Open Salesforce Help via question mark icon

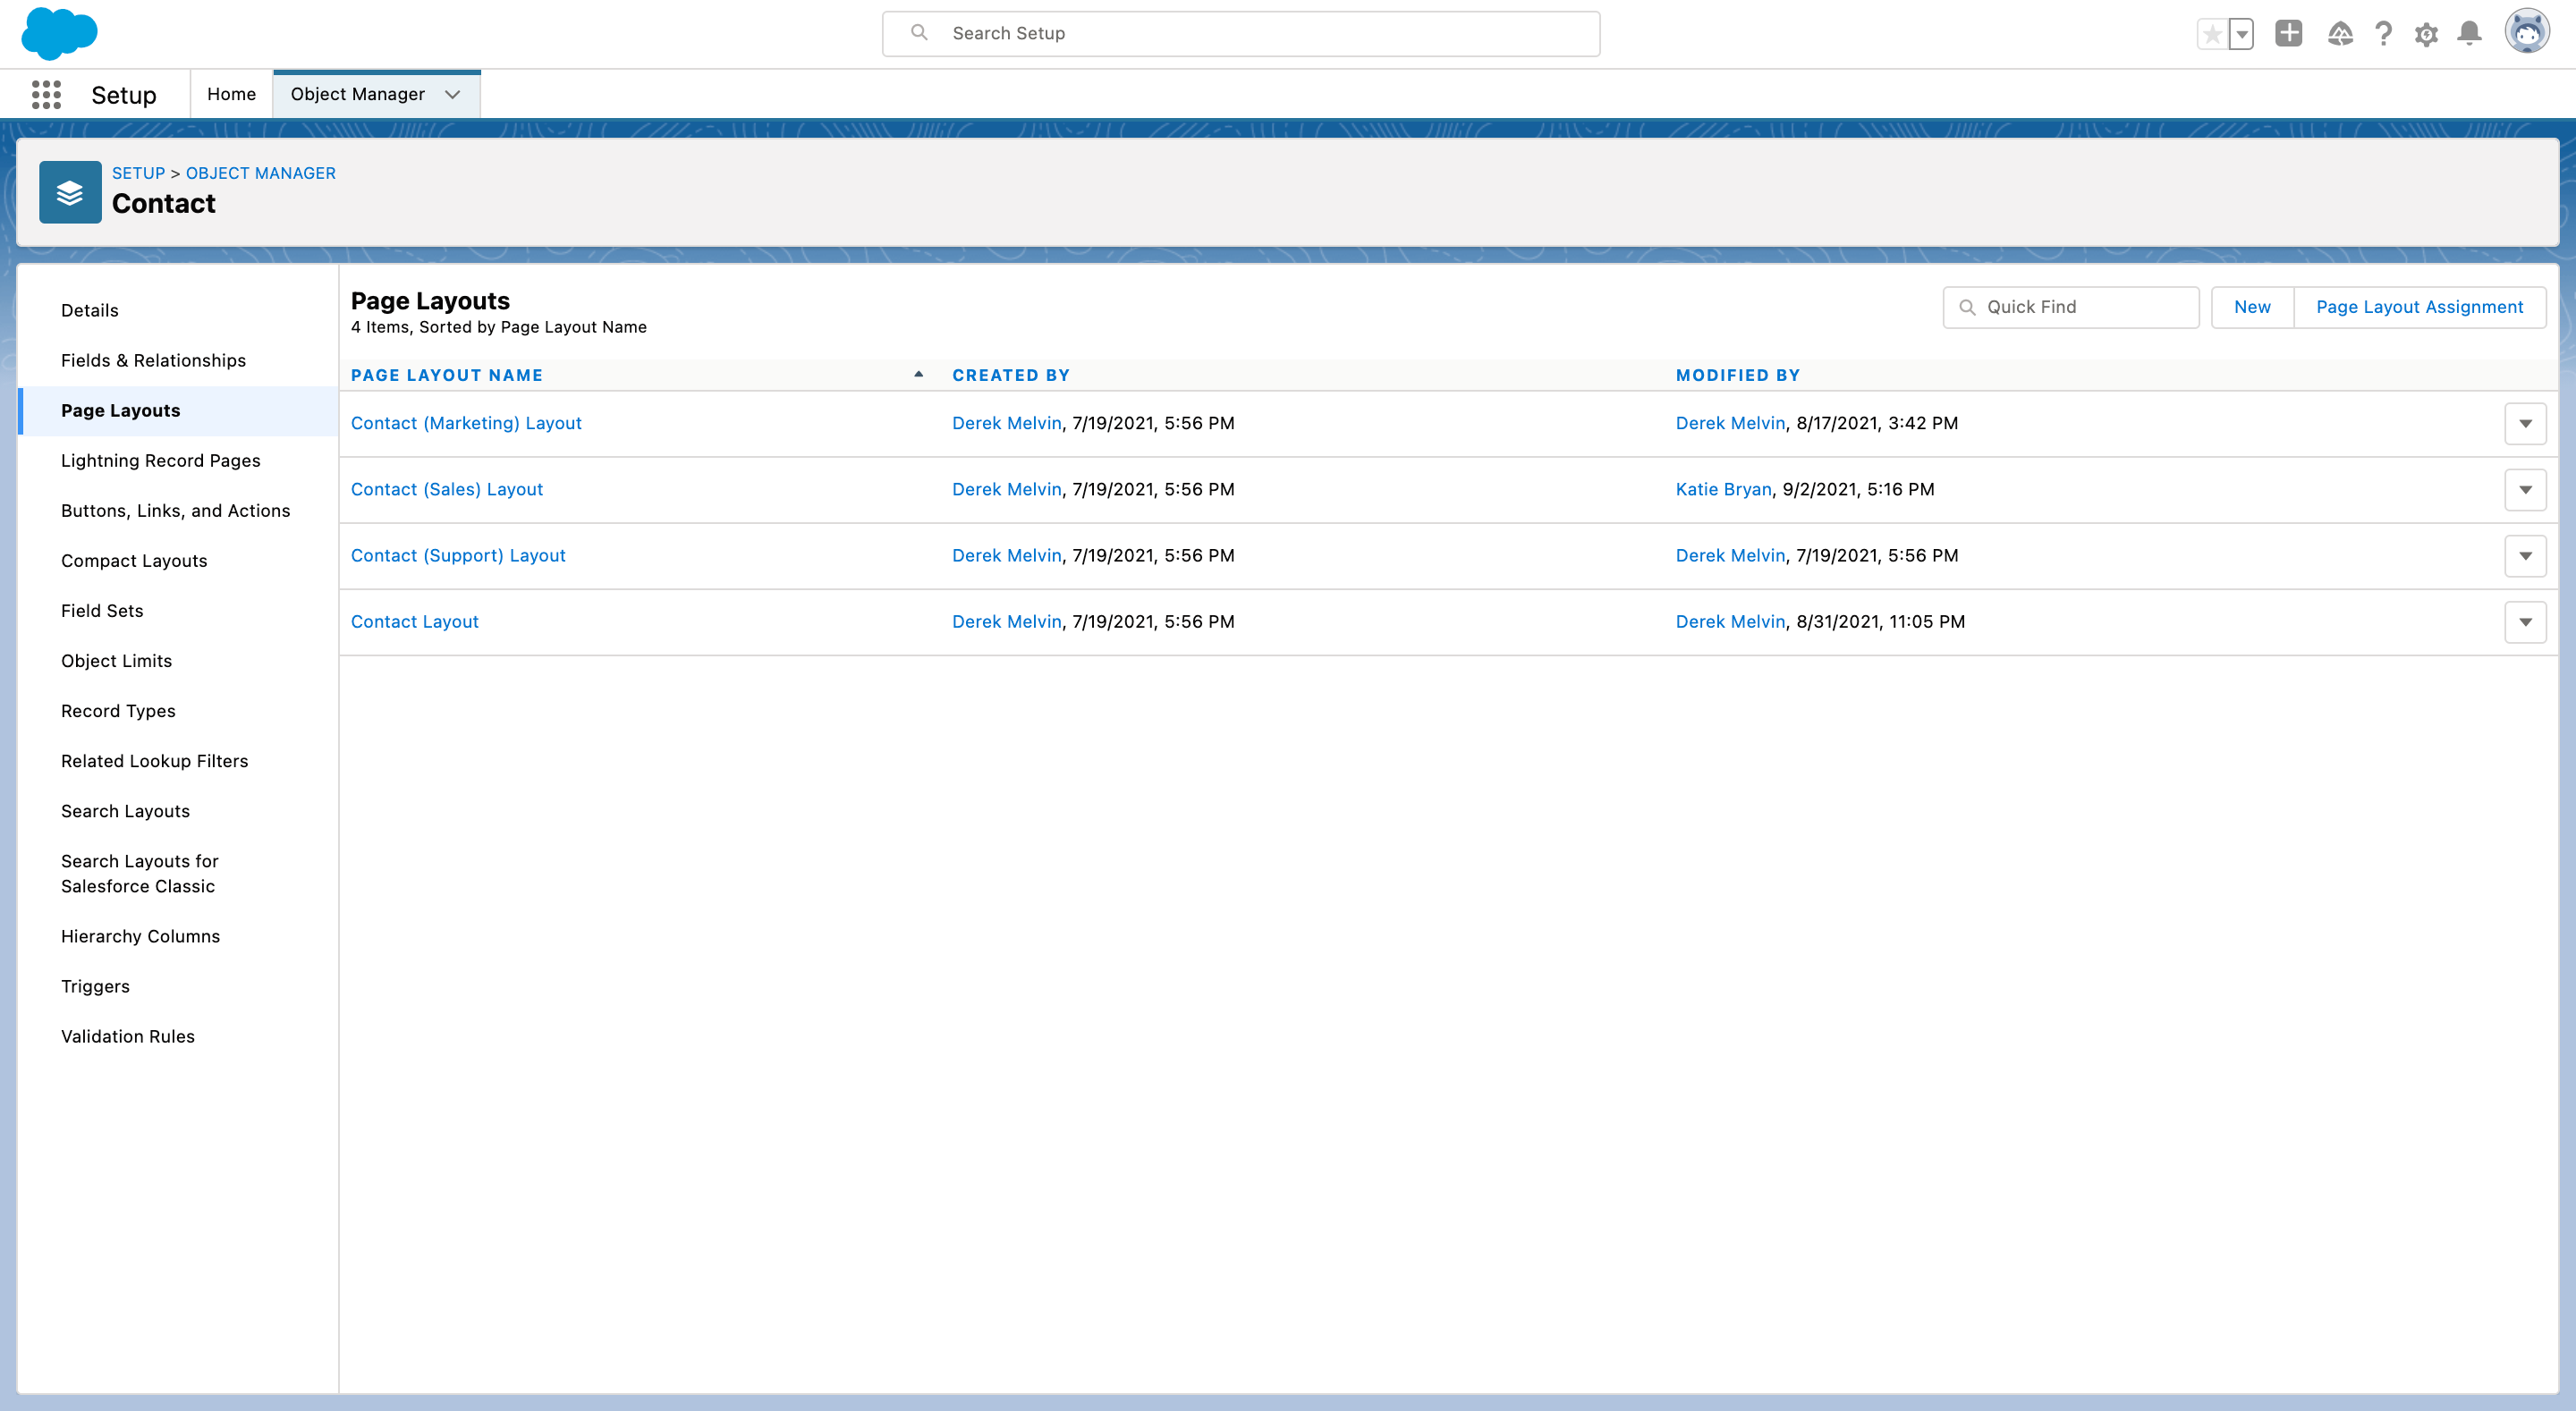[2384, 33]
